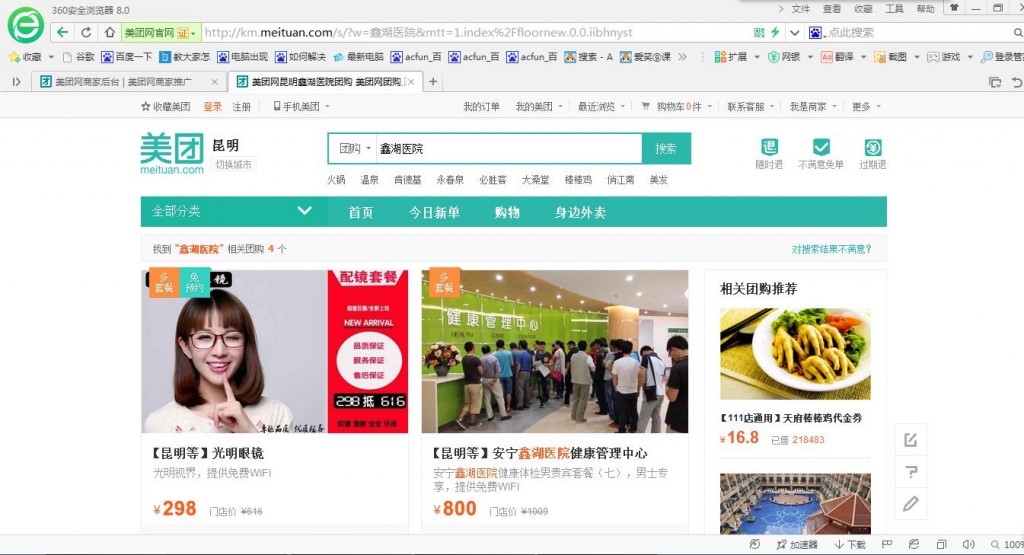Viewport: 1024px width, 555px height.
Task: Click the green 搜索 search button
Action: pos(666,149)
